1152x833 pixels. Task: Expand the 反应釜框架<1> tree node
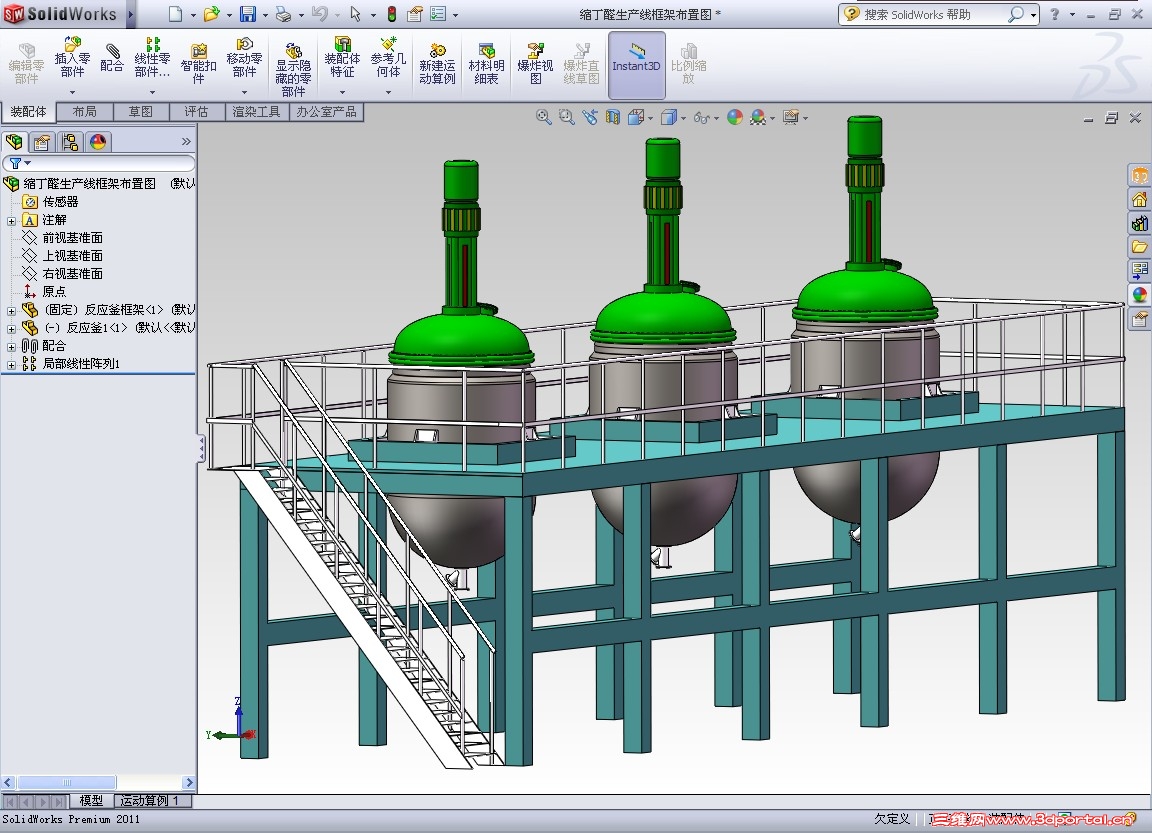coord(11,310)
